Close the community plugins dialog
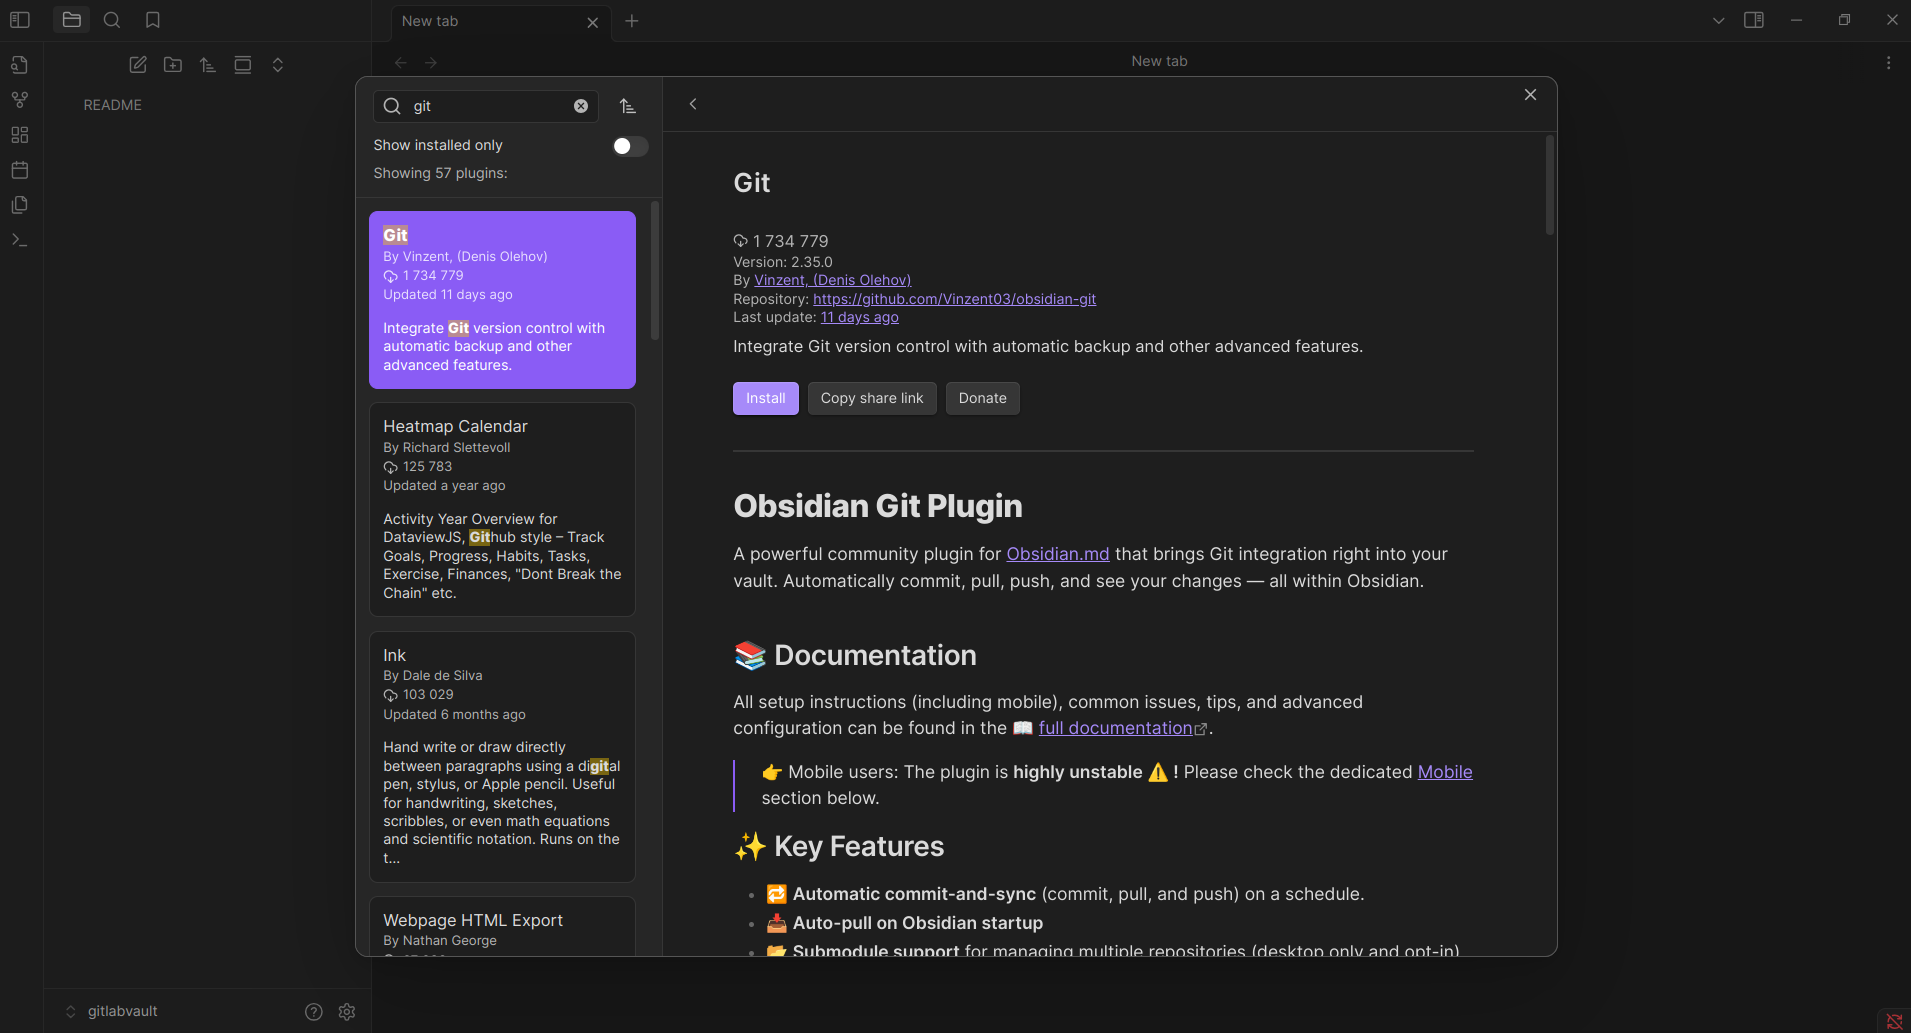The image size is (1911, 1033). point(1530,94)
